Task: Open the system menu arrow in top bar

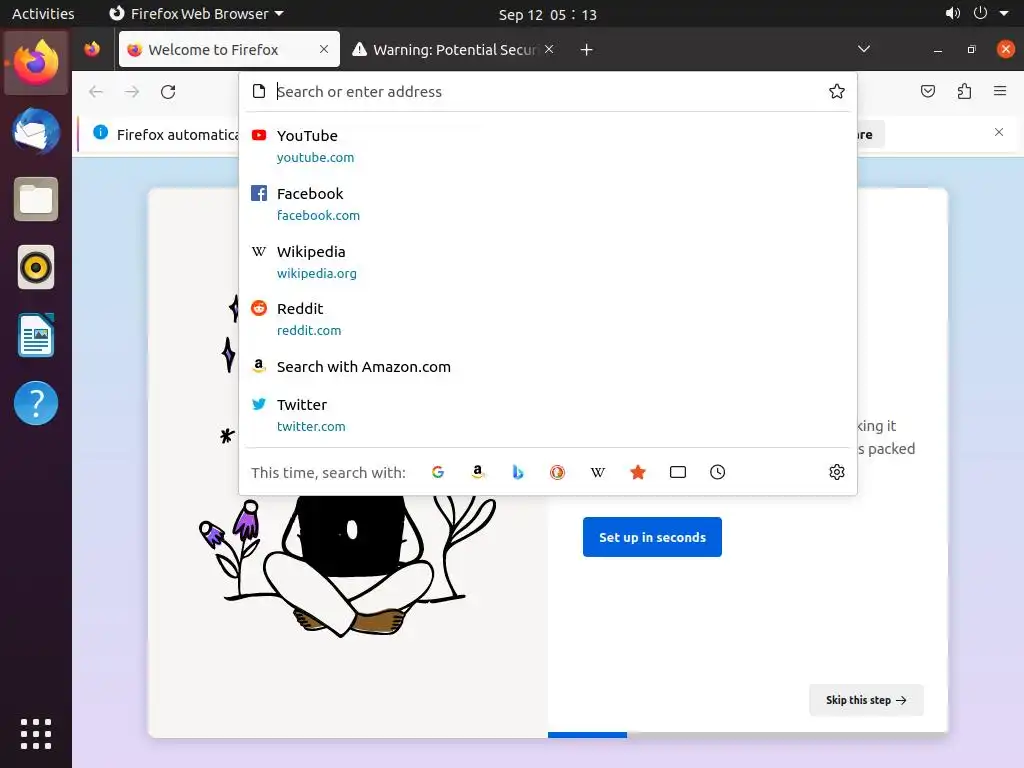Action: 1004,13
